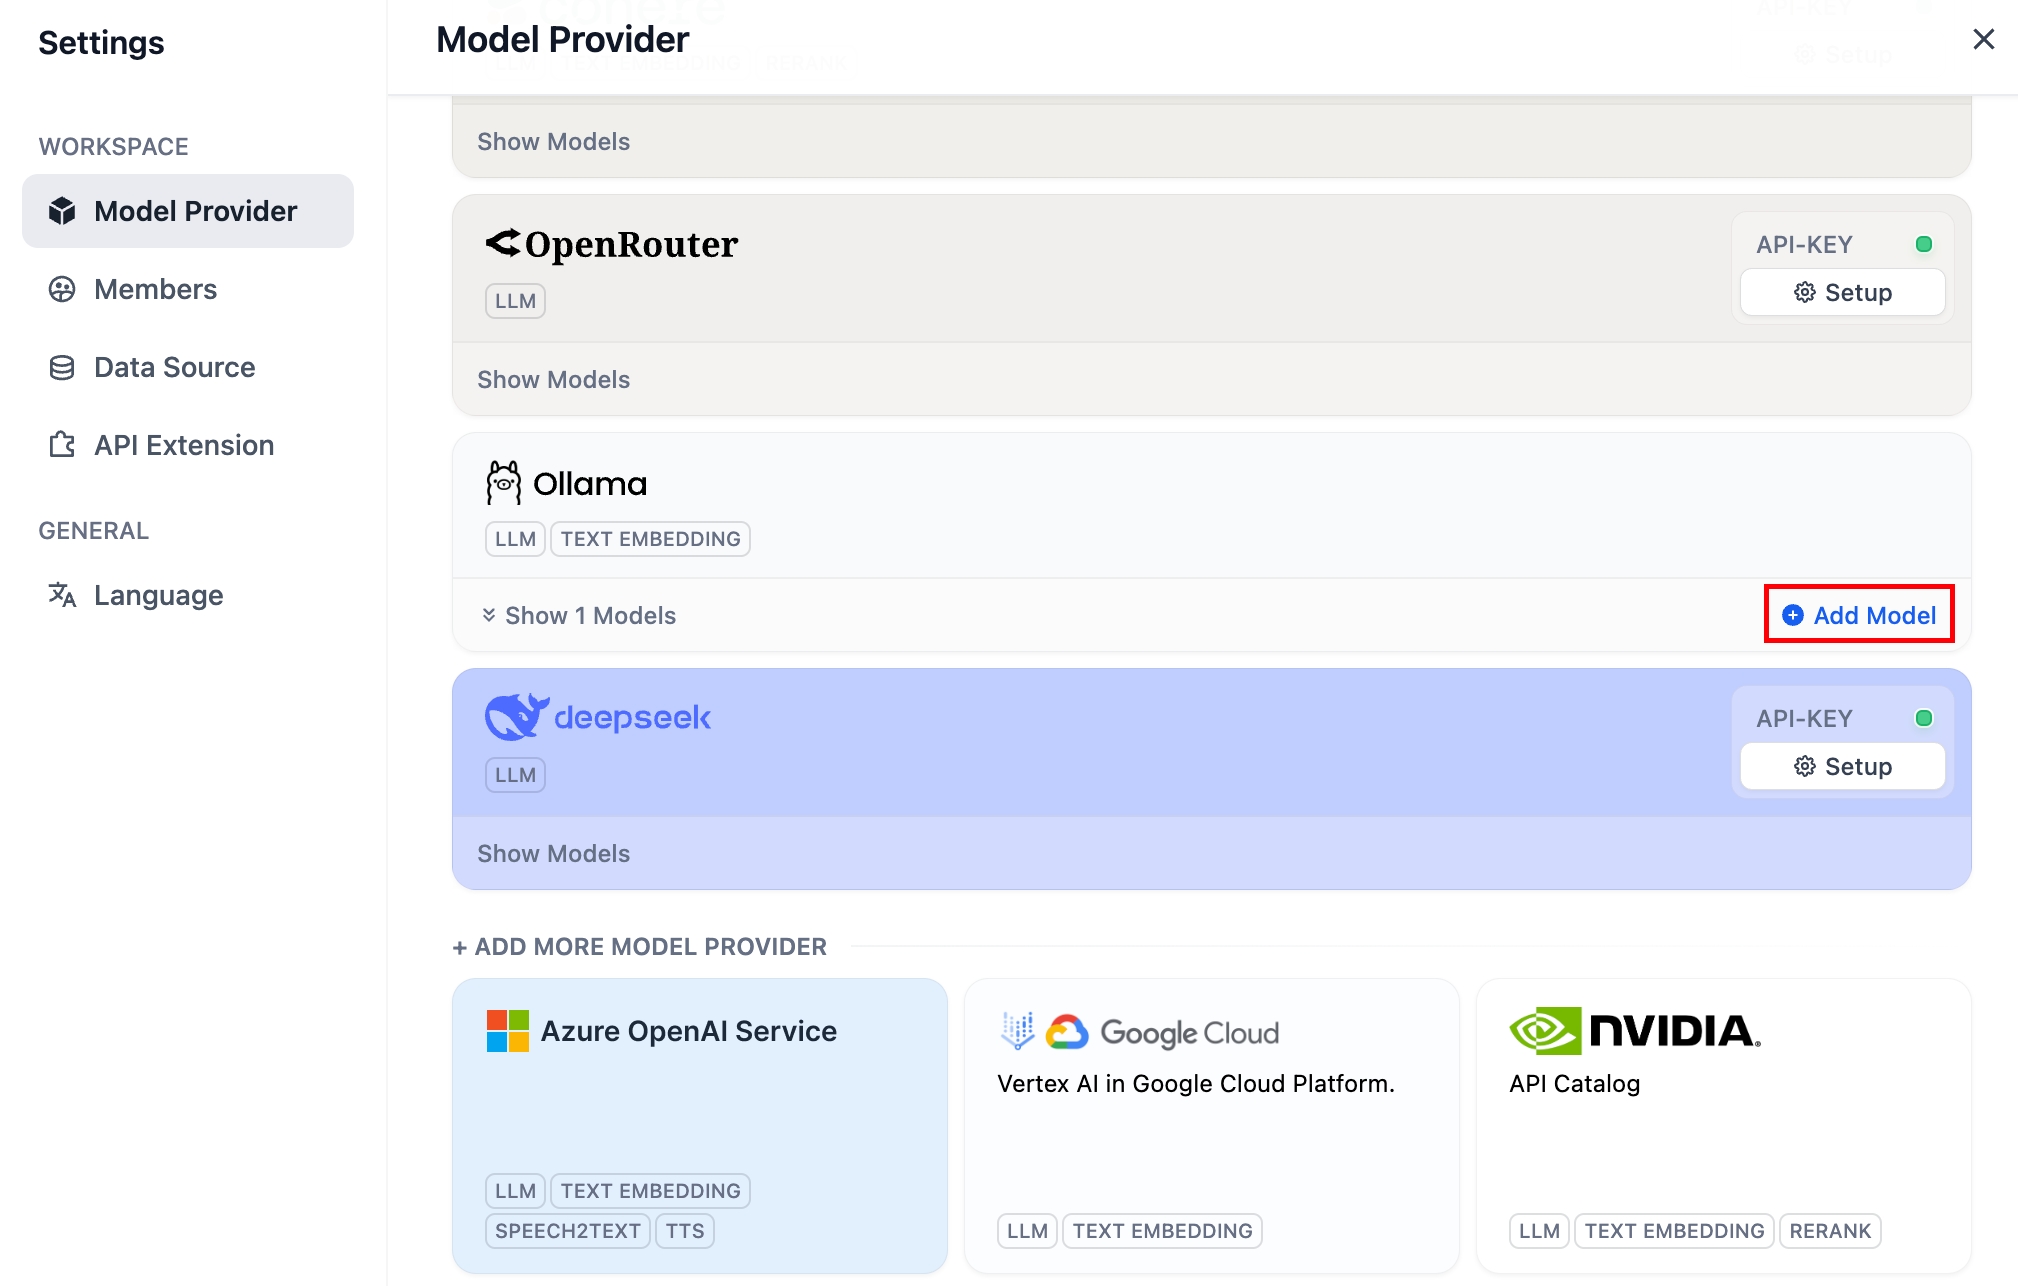
Task: Click the OpenRouter logo icon
Action: point(503,243)
